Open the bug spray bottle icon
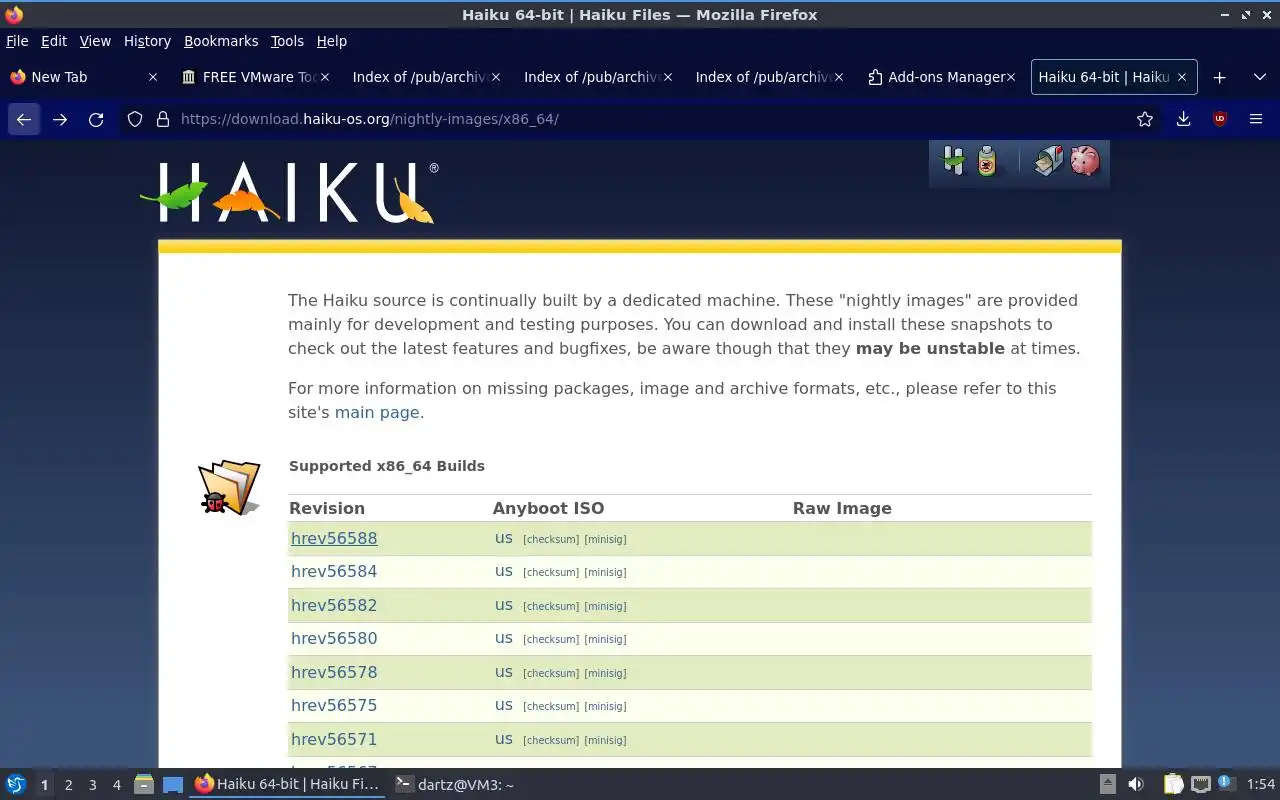The width and height of the screenshot is (1280, 800). pos(987,161)
